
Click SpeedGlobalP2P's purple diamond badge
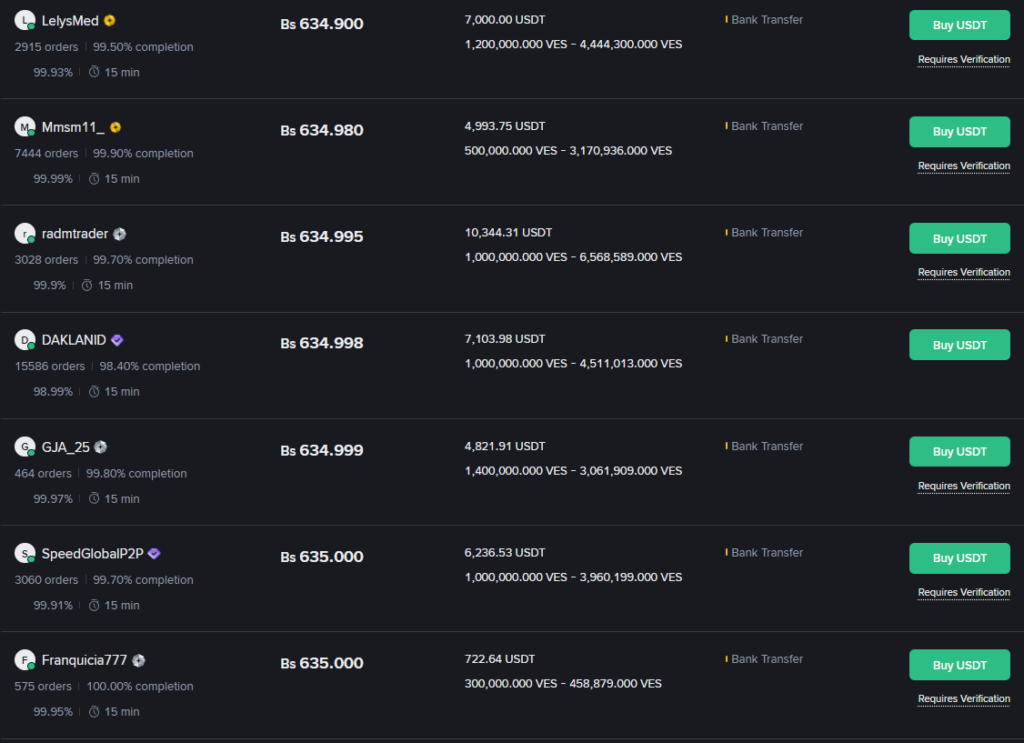[x=154, y=553]
